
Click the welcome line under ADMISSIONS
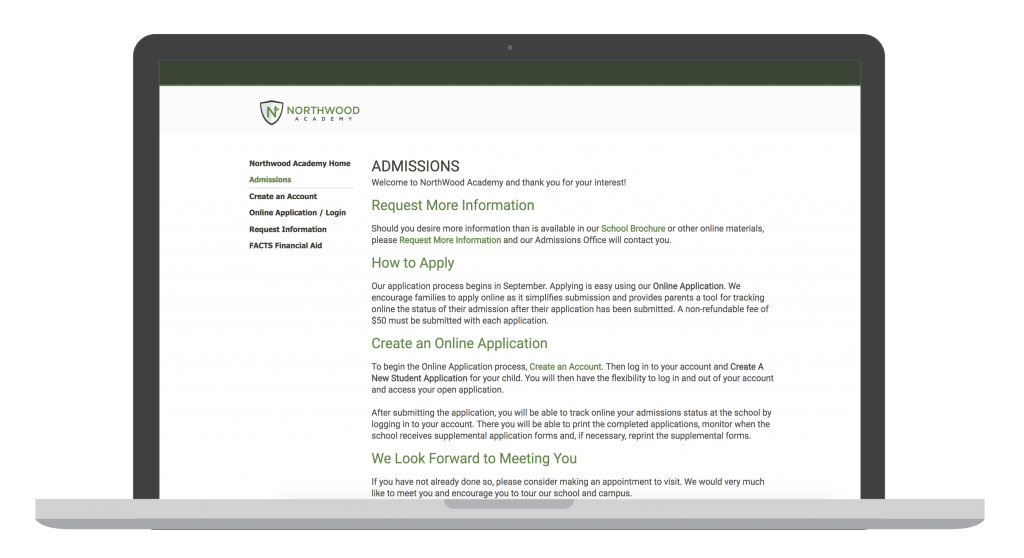[x=498, y=183]
